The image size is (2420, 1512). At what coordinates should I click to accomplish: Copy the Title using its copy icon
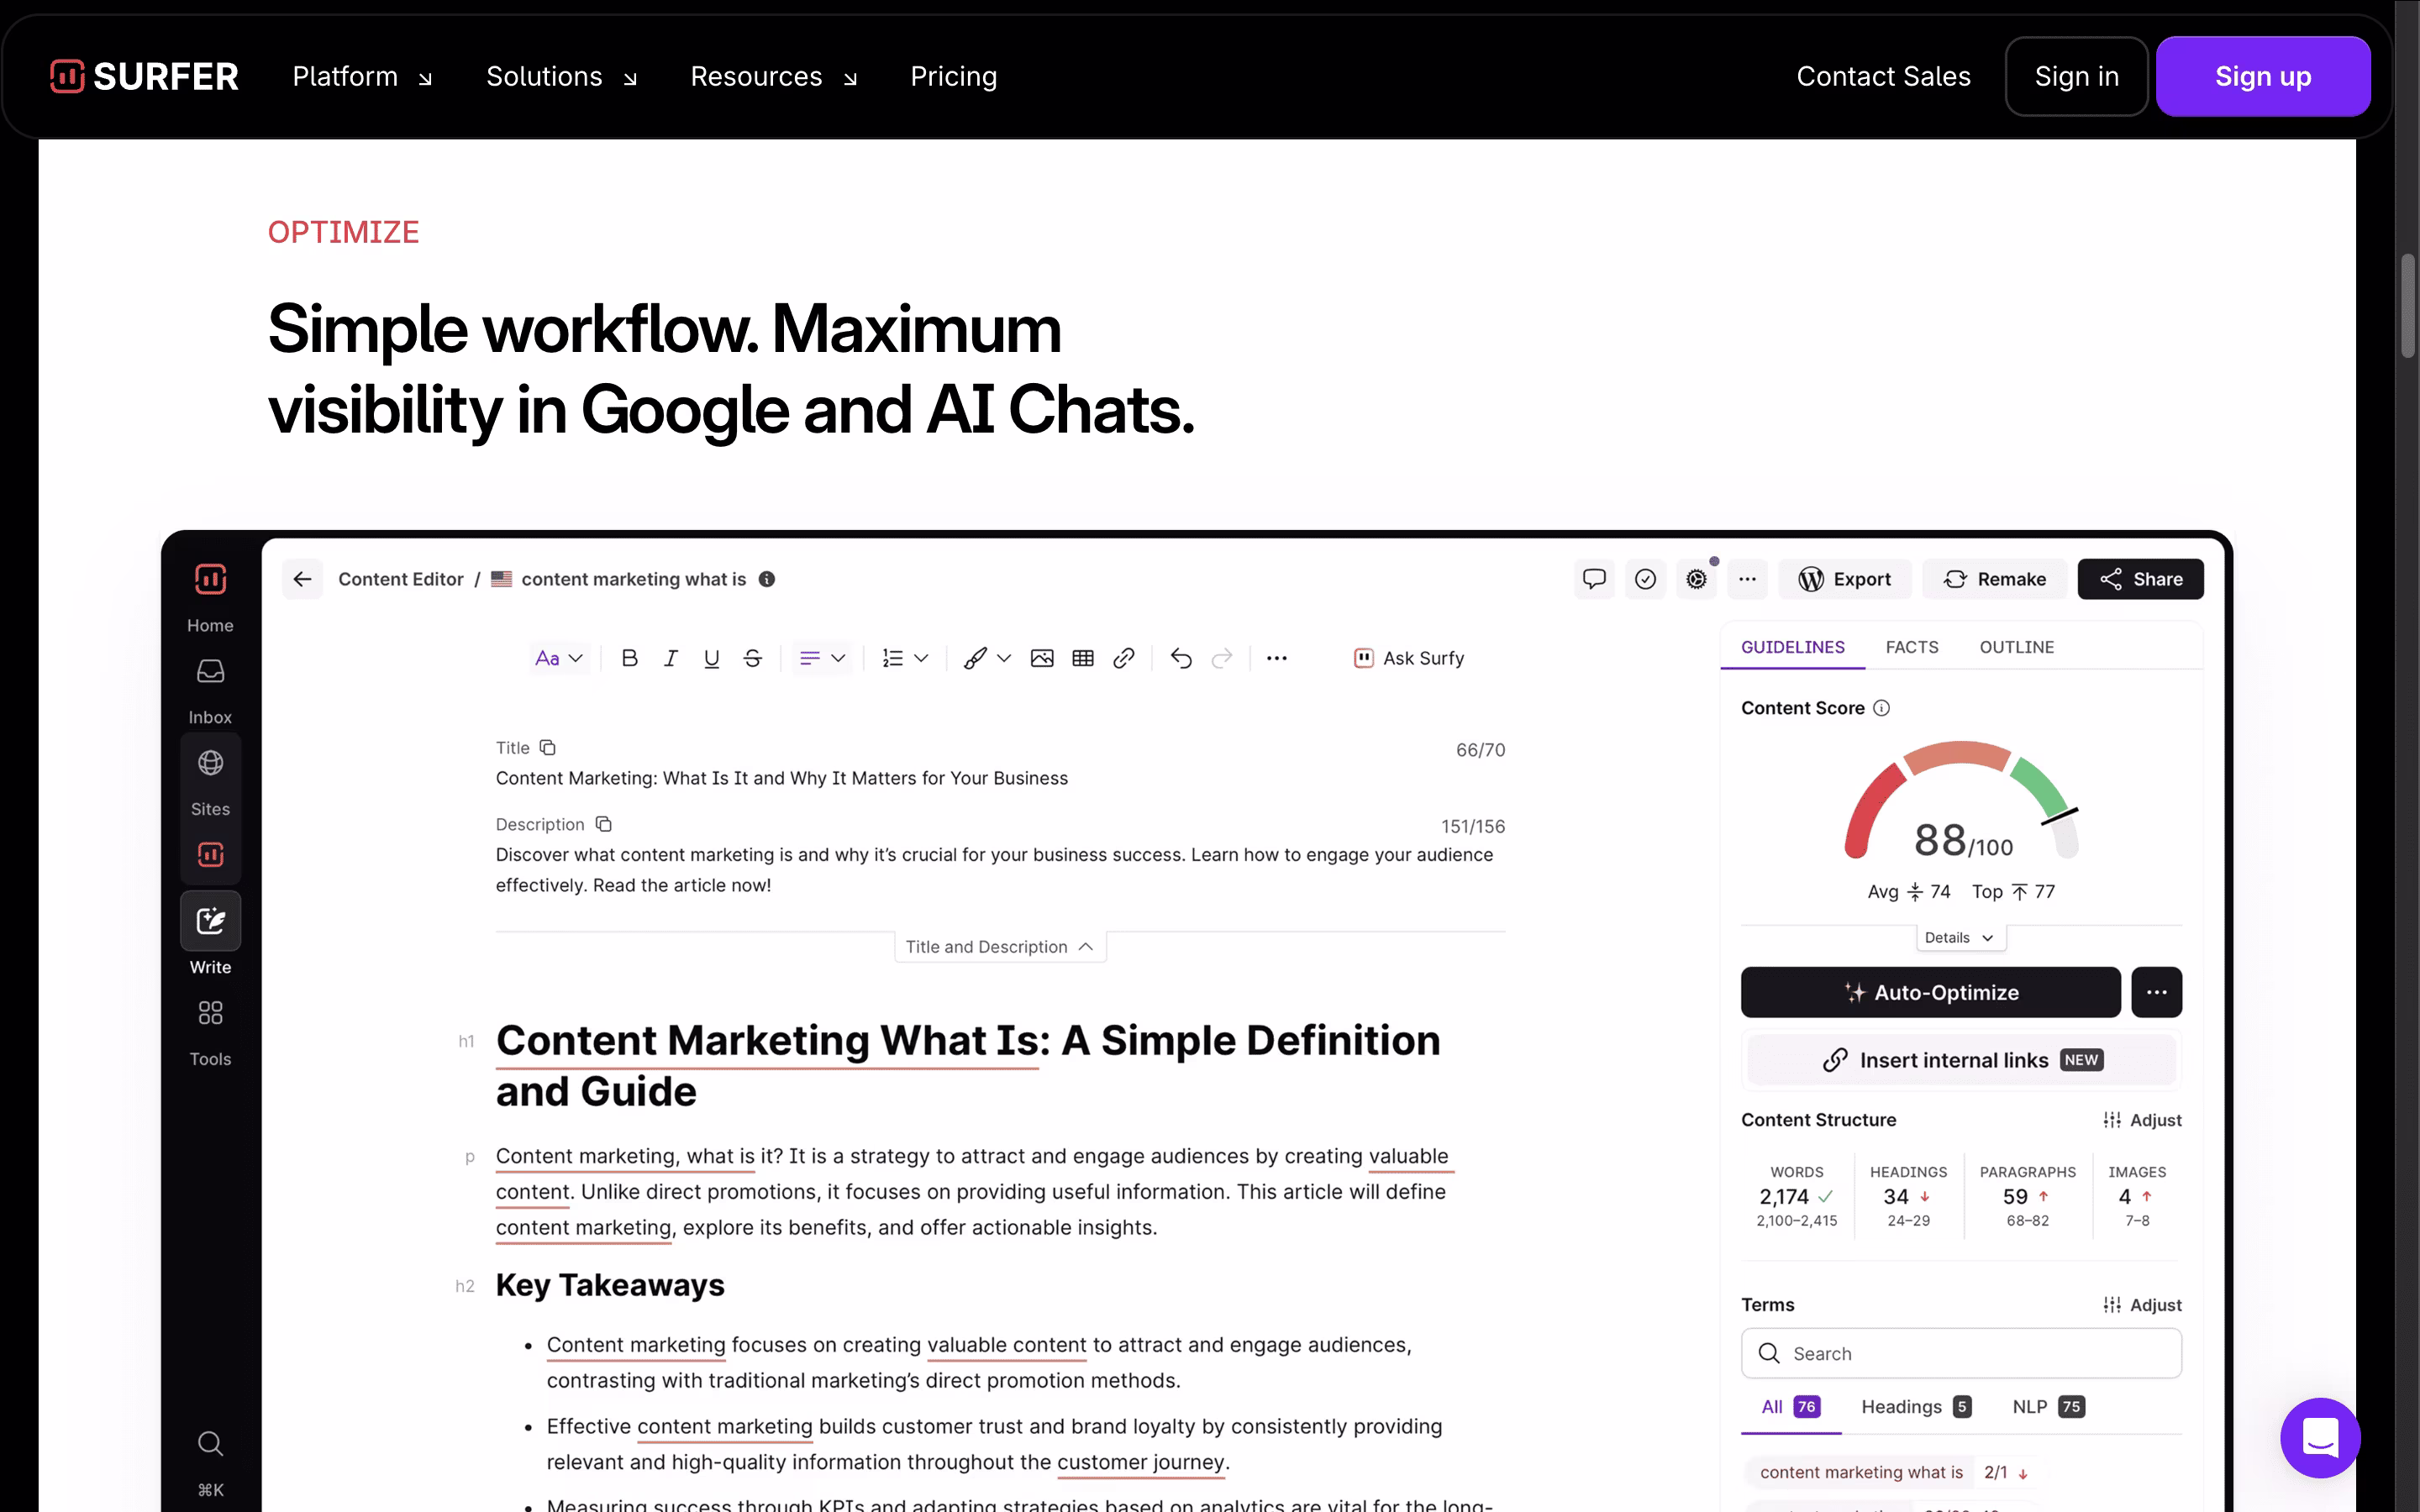point(547,748)
